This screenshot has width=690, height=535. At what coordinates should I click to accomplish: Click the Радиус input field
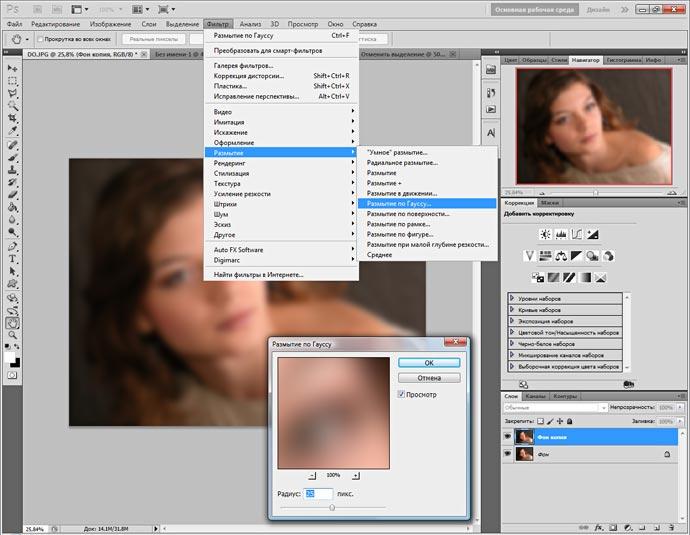coord(318,494)
